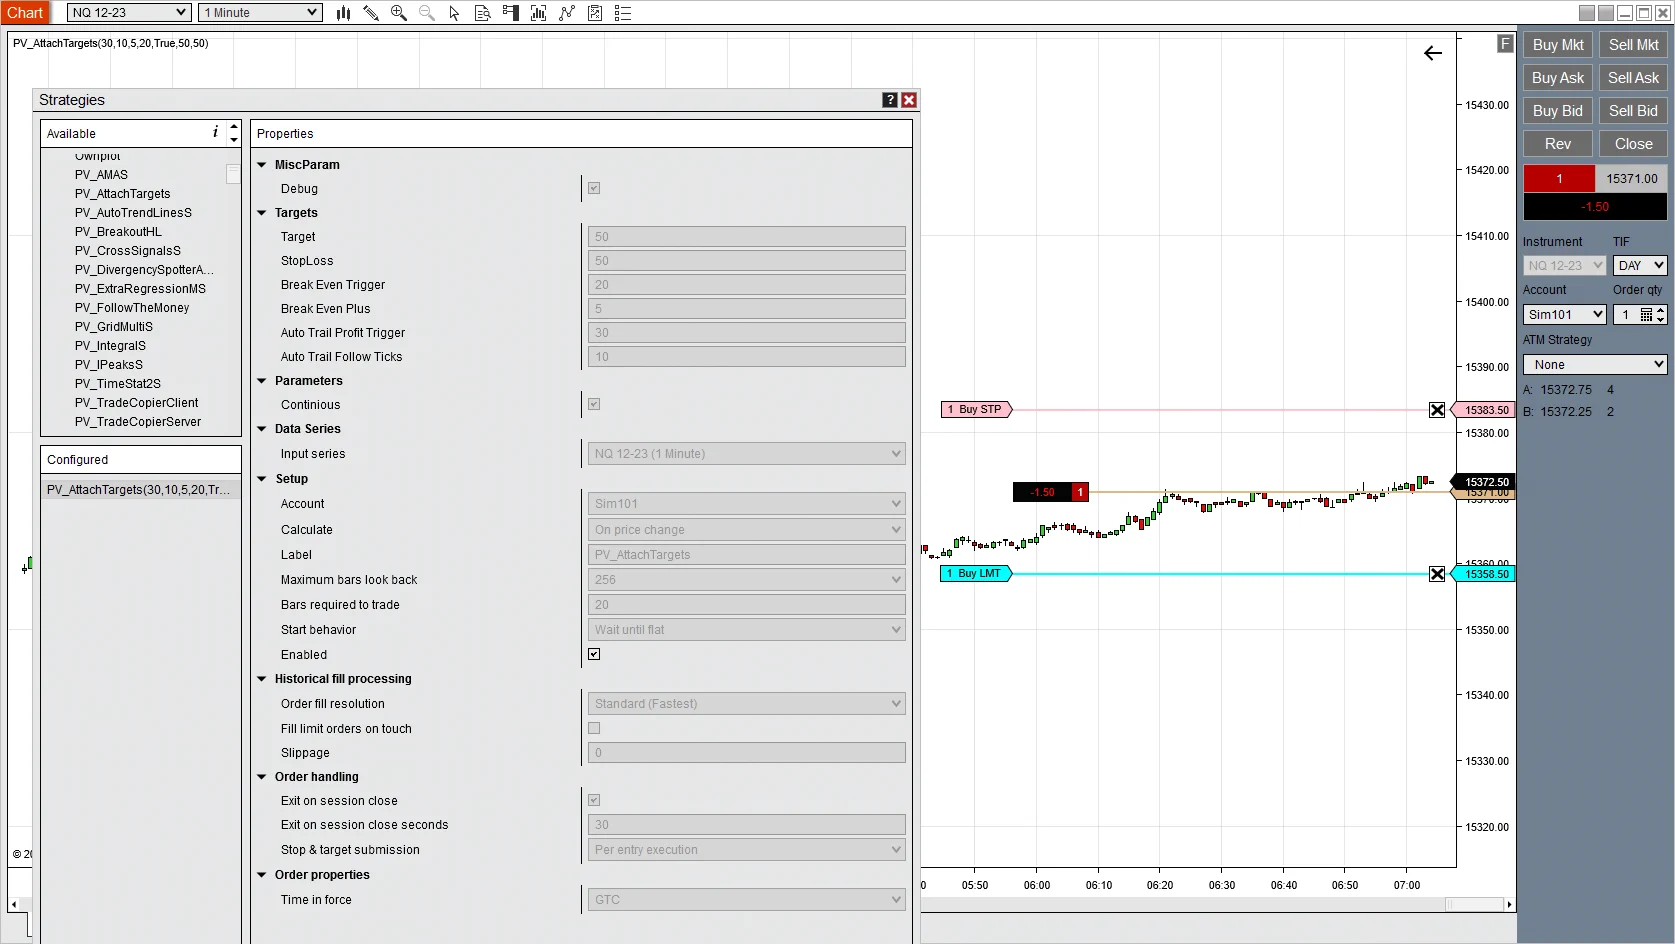
Task: Toggle the Debug checkbox
Action: (594, 188)
